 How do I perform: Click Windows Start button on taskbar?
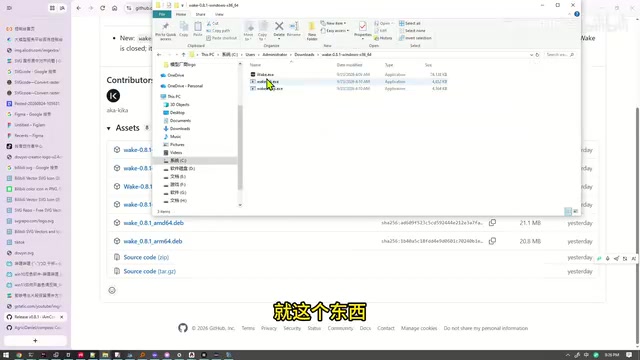tap(6, 355)
